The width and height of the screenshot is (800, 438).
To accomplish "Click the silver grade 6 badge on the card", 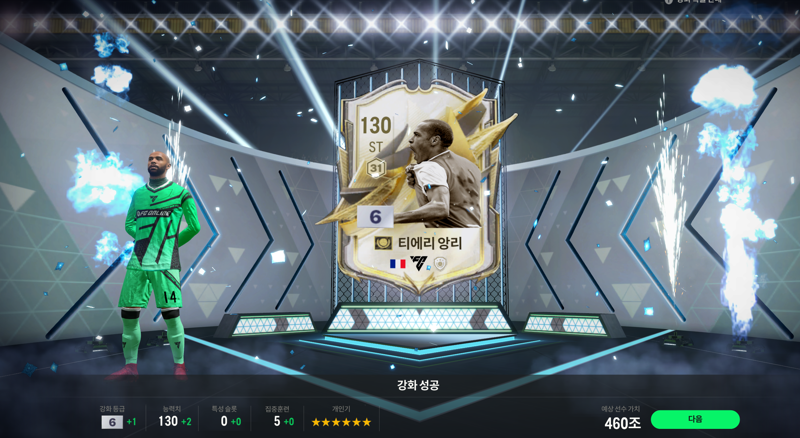I will [375, 216].
